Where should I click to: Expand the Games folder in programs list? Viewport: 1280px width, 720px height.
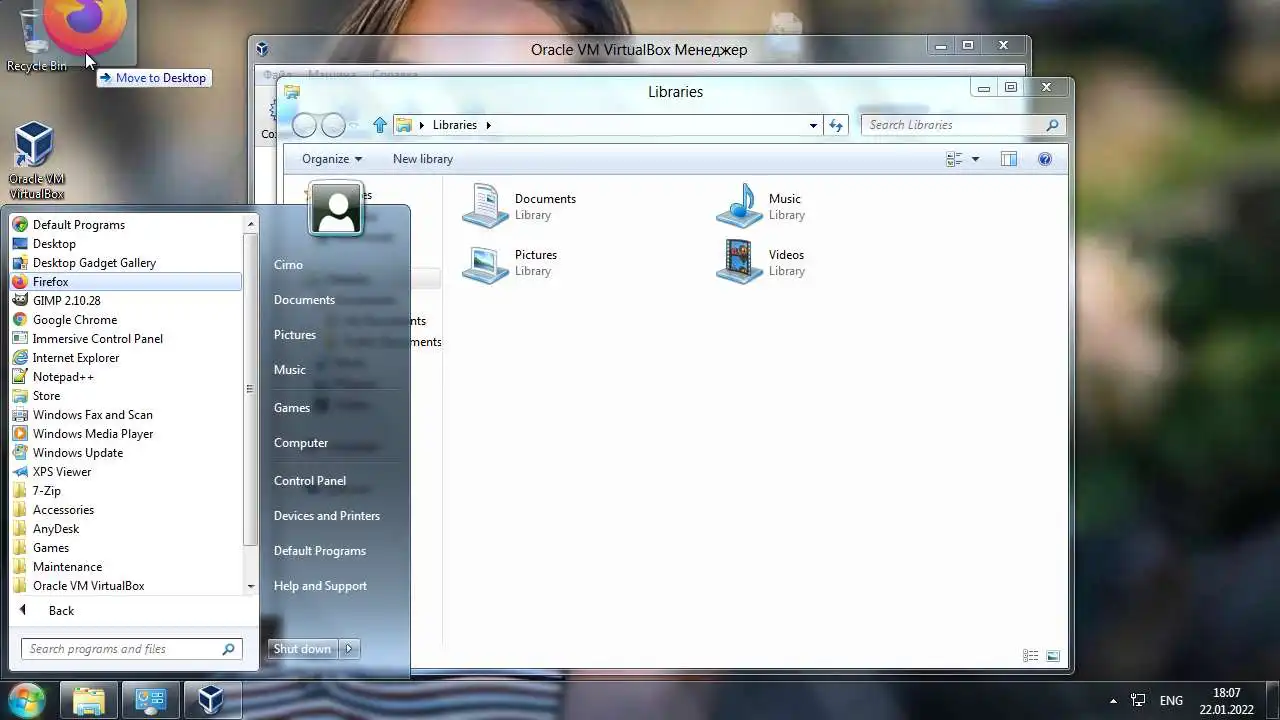click(126, 548)
